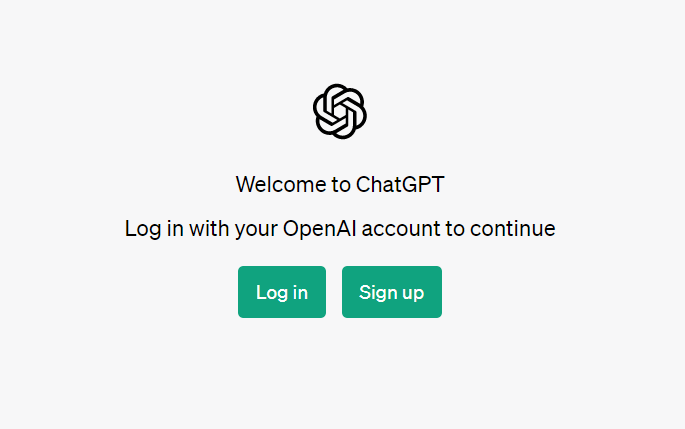Click the word ChatGPT in heading
This screenshot has width=685, height=429.
400,184
